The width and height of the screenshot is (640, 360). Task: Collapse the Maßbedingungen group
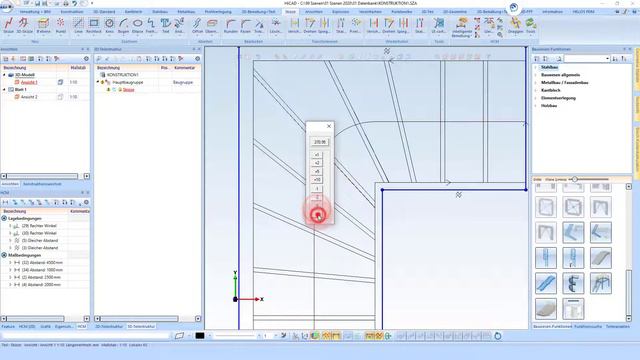pos(4,255)
